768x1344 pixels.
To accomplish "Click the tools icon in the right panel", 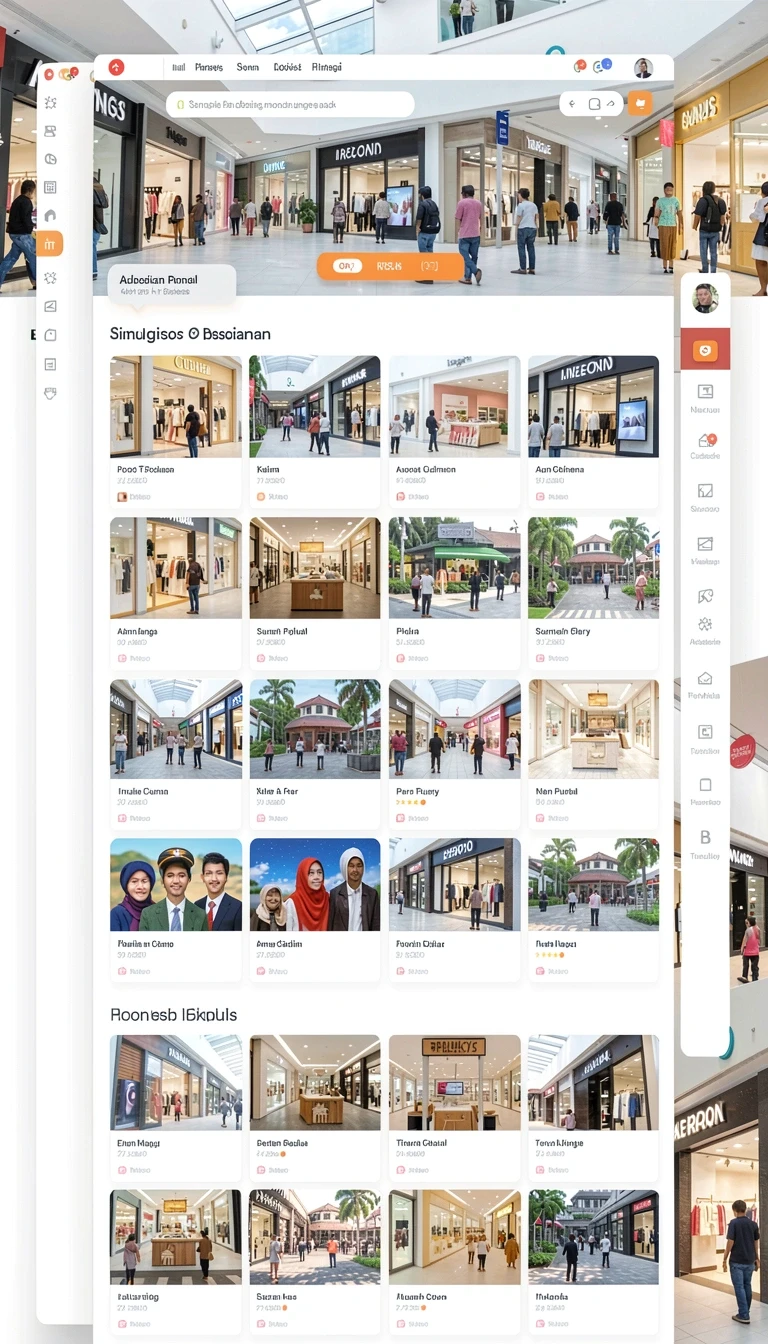I will tap(706, 596).
